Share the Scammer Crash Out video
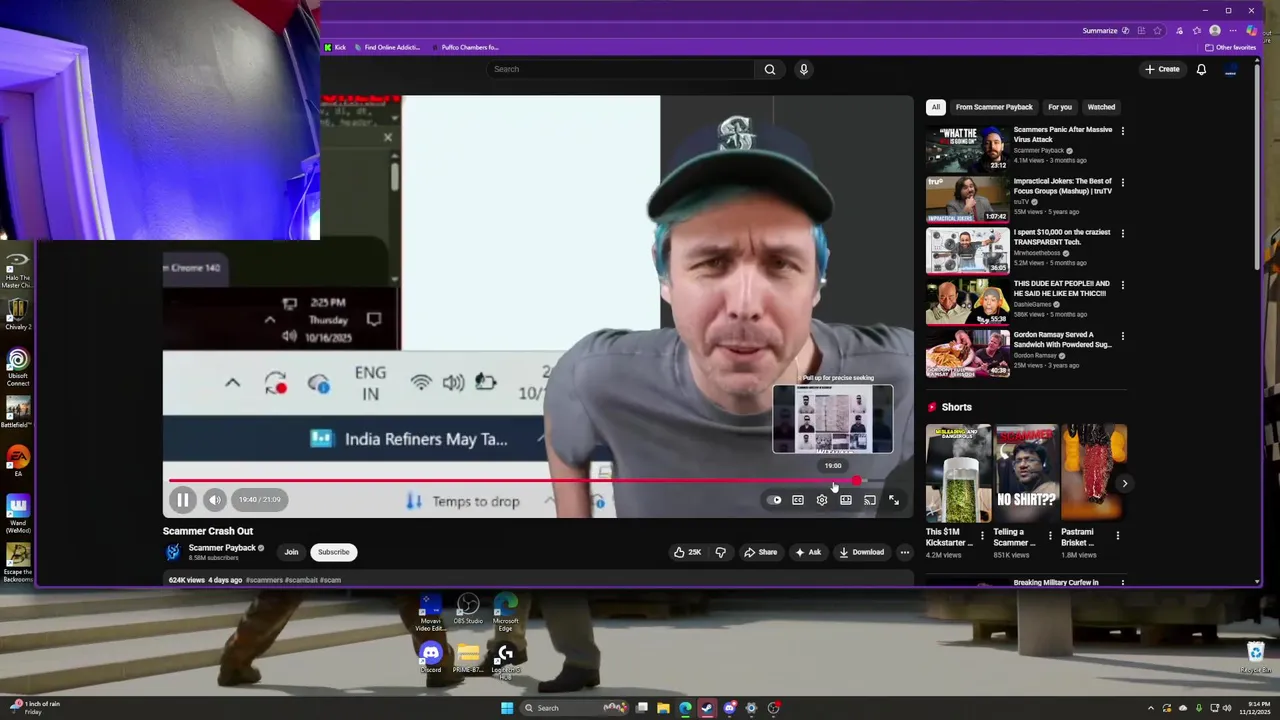 coord(760,552)
